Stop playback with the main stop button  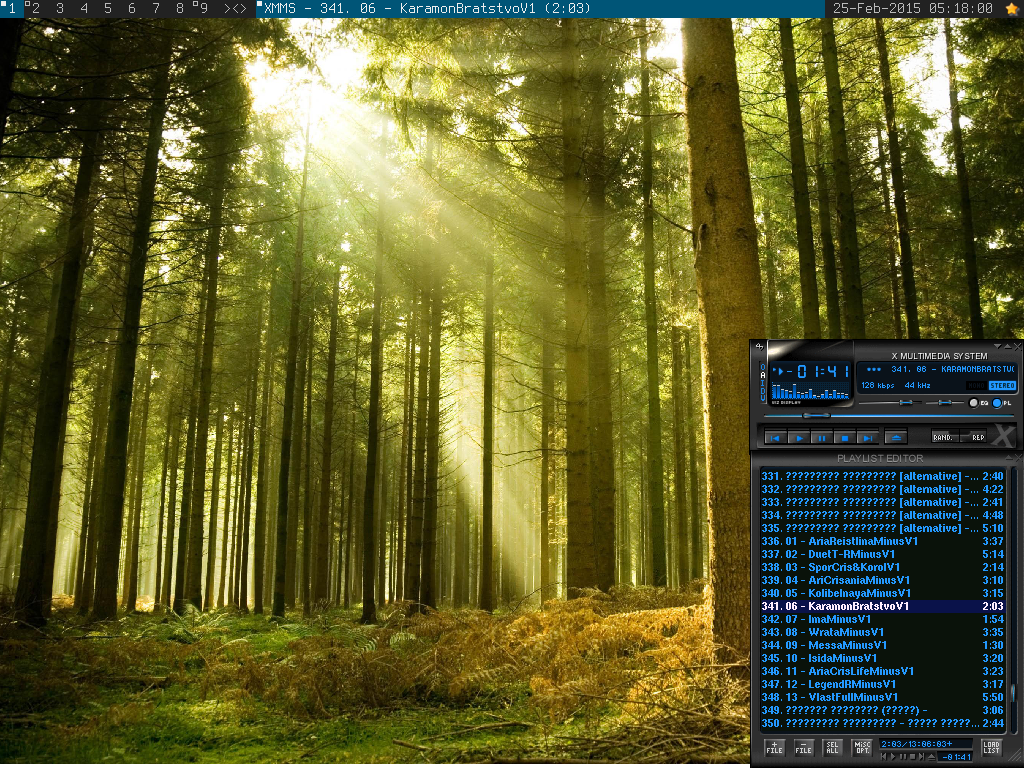coord(844,438)
